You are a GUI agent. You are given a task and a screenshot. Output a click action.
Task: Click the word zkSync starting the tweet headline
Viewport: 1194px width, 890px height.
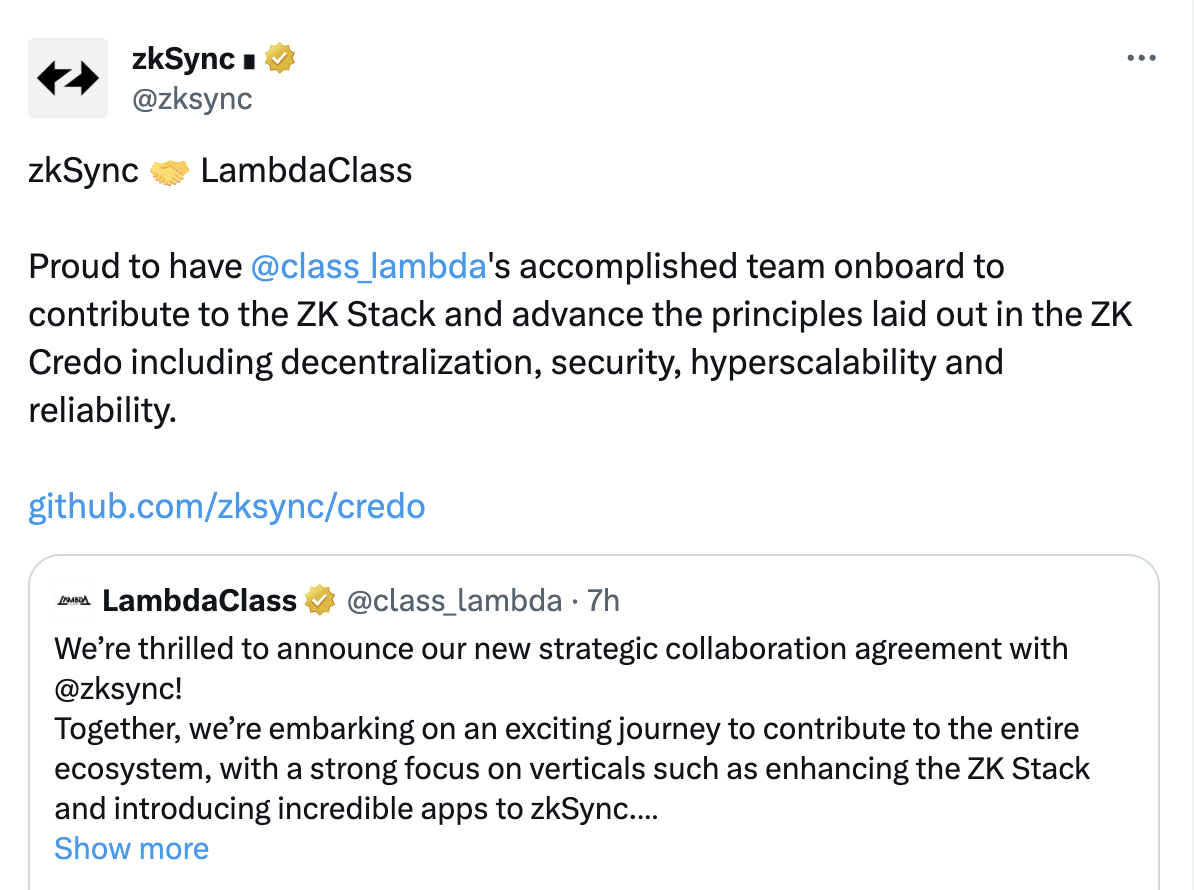pos(83,170)
